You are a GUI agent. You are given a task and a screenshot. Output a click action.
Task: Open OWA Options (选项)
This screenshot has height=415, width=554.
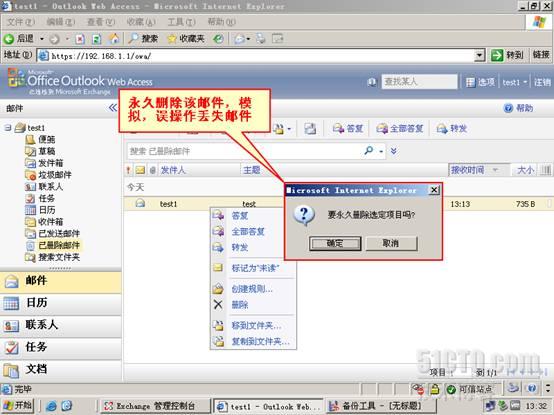coord(480,82)
